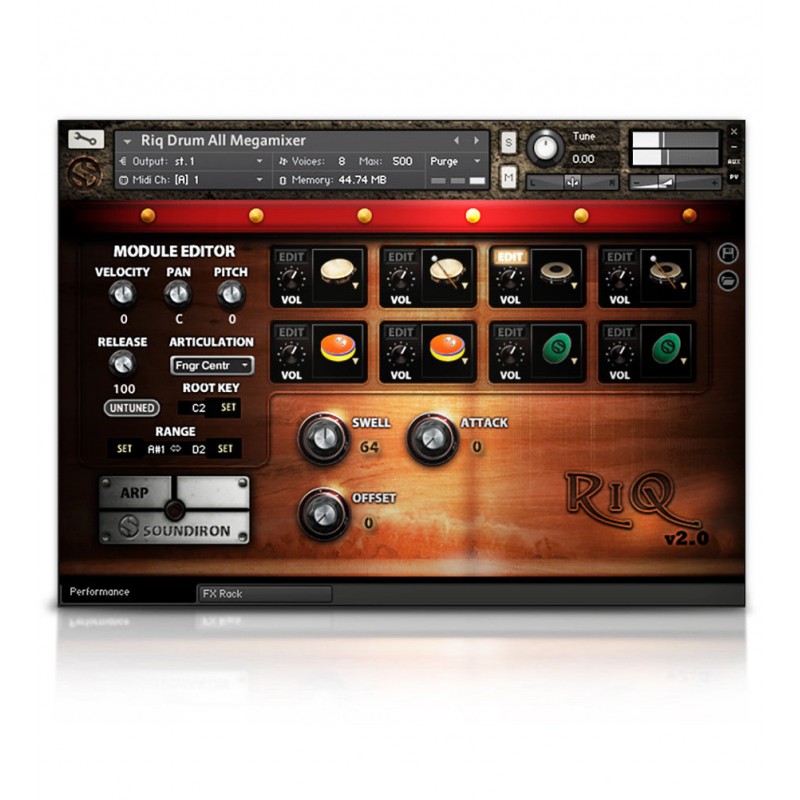Click the PV button in the header
Image resolution: width=800 pixels, height=800 pixels.
[733, 177]
